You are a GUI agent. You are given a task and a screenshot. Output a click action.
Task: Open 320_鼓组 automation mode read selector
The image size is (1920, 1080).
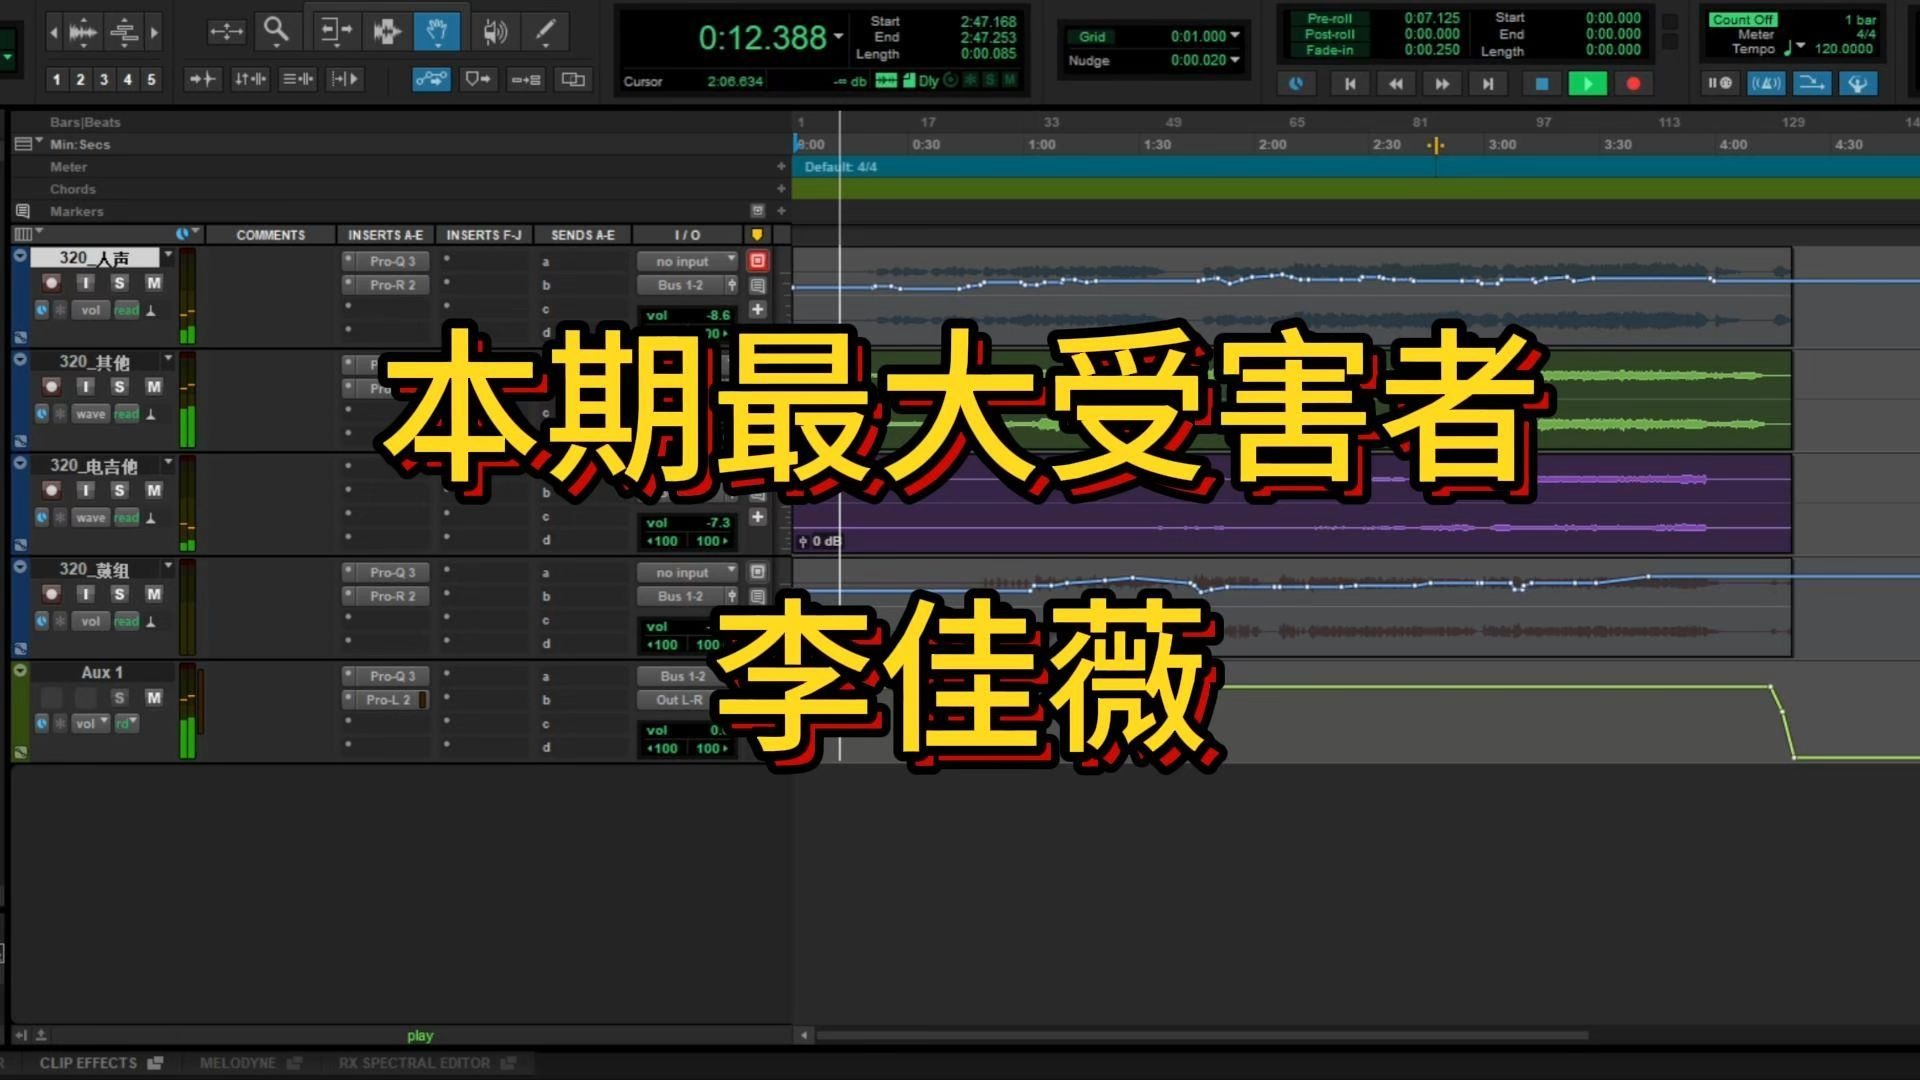point(126,621)
